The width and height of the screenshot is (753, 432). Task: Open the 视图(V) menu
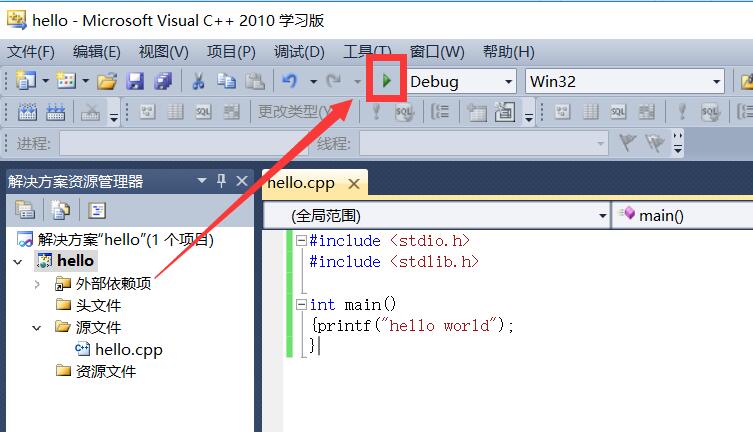[163, 51]
